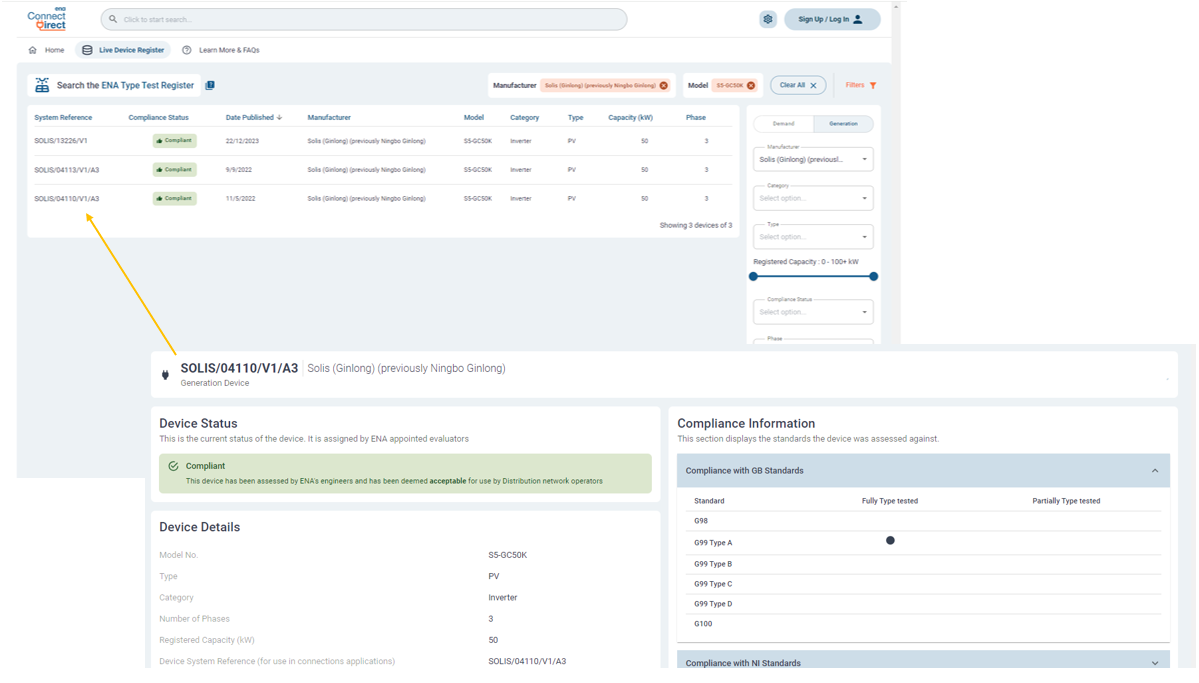Screen dimensions: 1199x683
Task: Open the guide book icon beside register title
Action: [210, 85]
